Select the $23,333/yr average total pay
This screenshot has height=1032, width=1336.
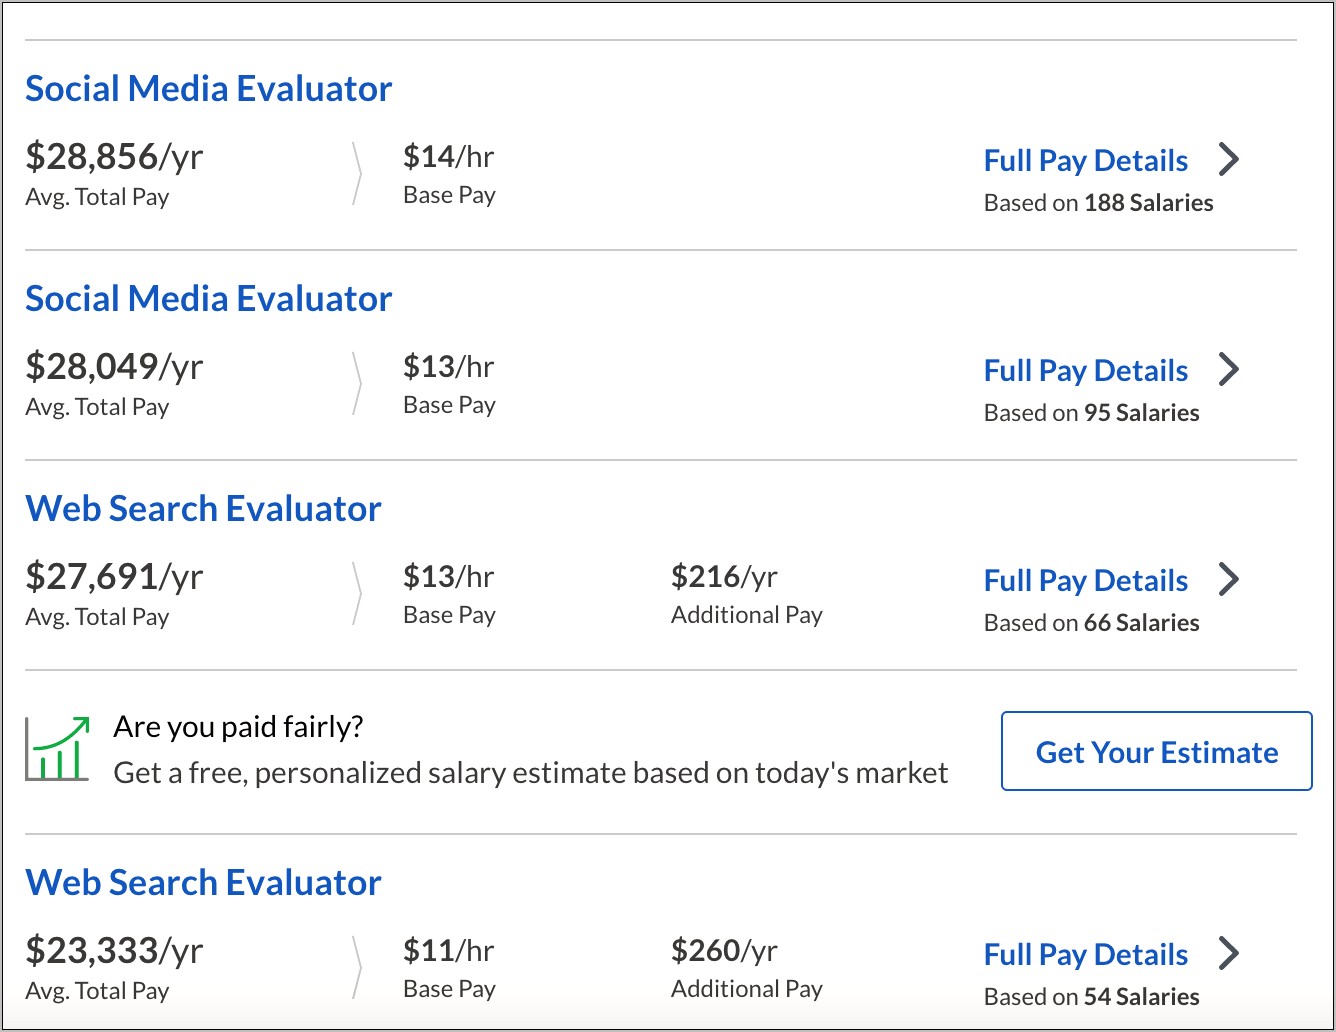coord(114,951)
